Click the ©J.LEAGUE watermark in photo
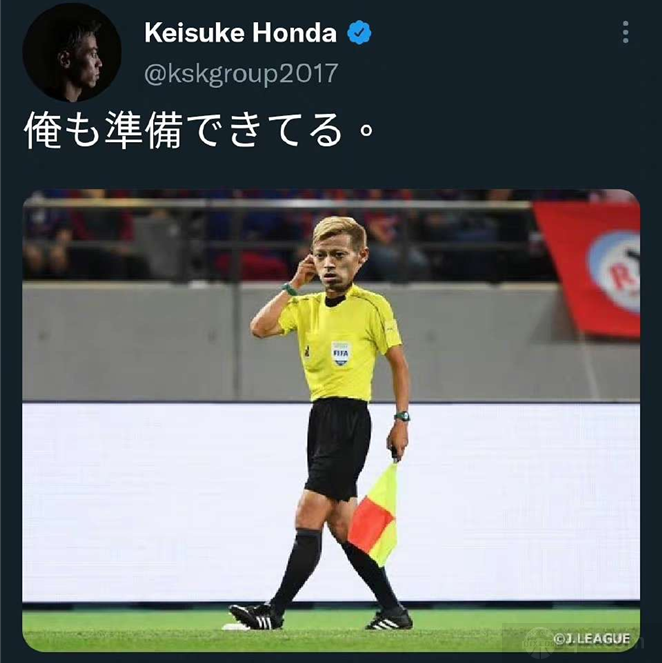662x663 pixels. click(592, 638)
